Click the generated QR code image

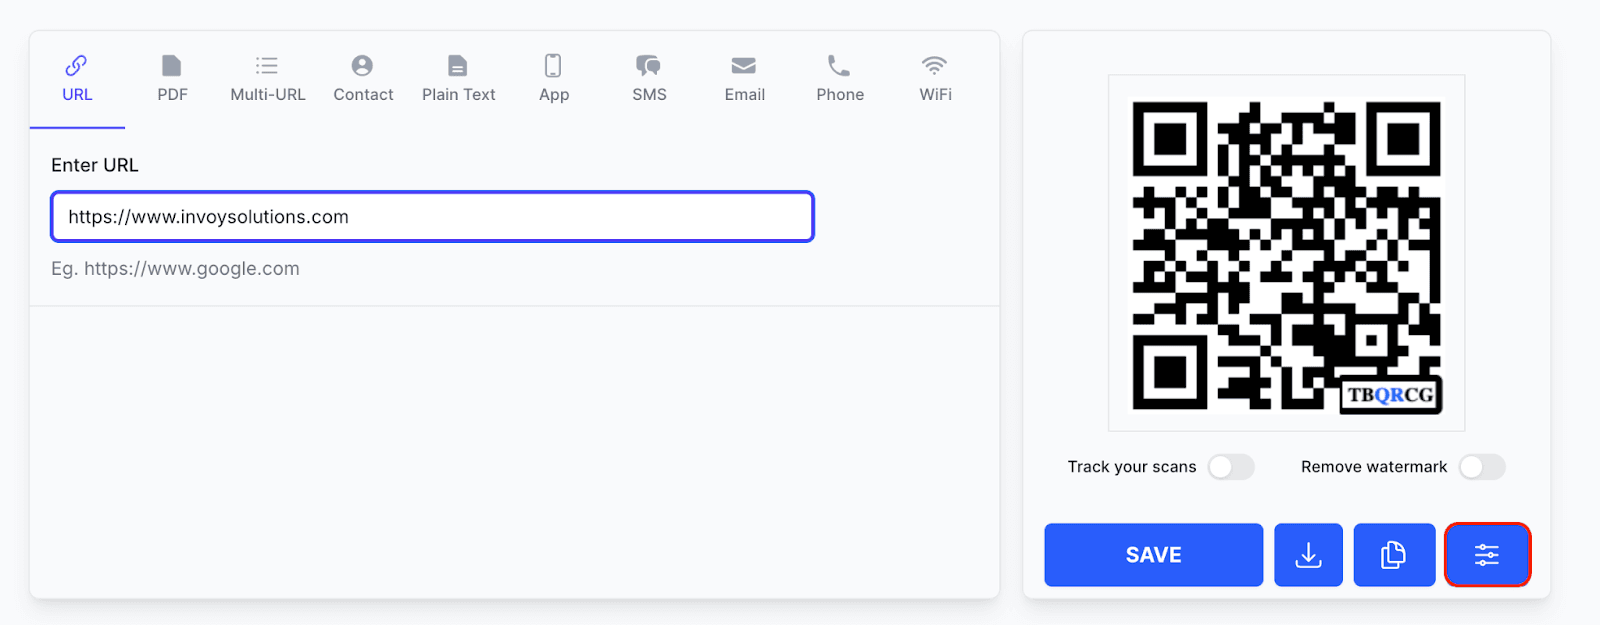[x=1286, y=253]
